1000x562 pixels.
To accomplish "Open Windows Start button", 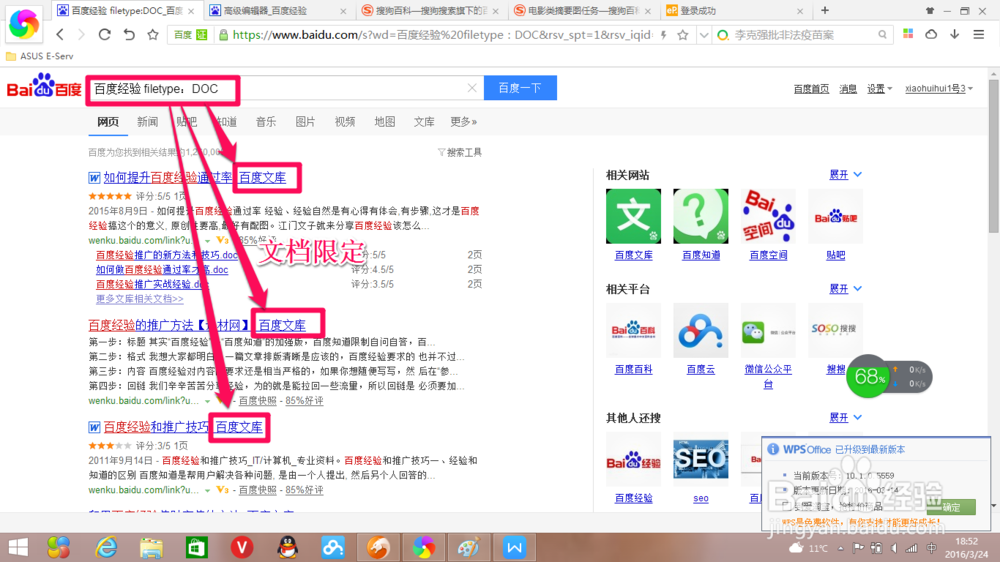I will (x=18, y=547).
